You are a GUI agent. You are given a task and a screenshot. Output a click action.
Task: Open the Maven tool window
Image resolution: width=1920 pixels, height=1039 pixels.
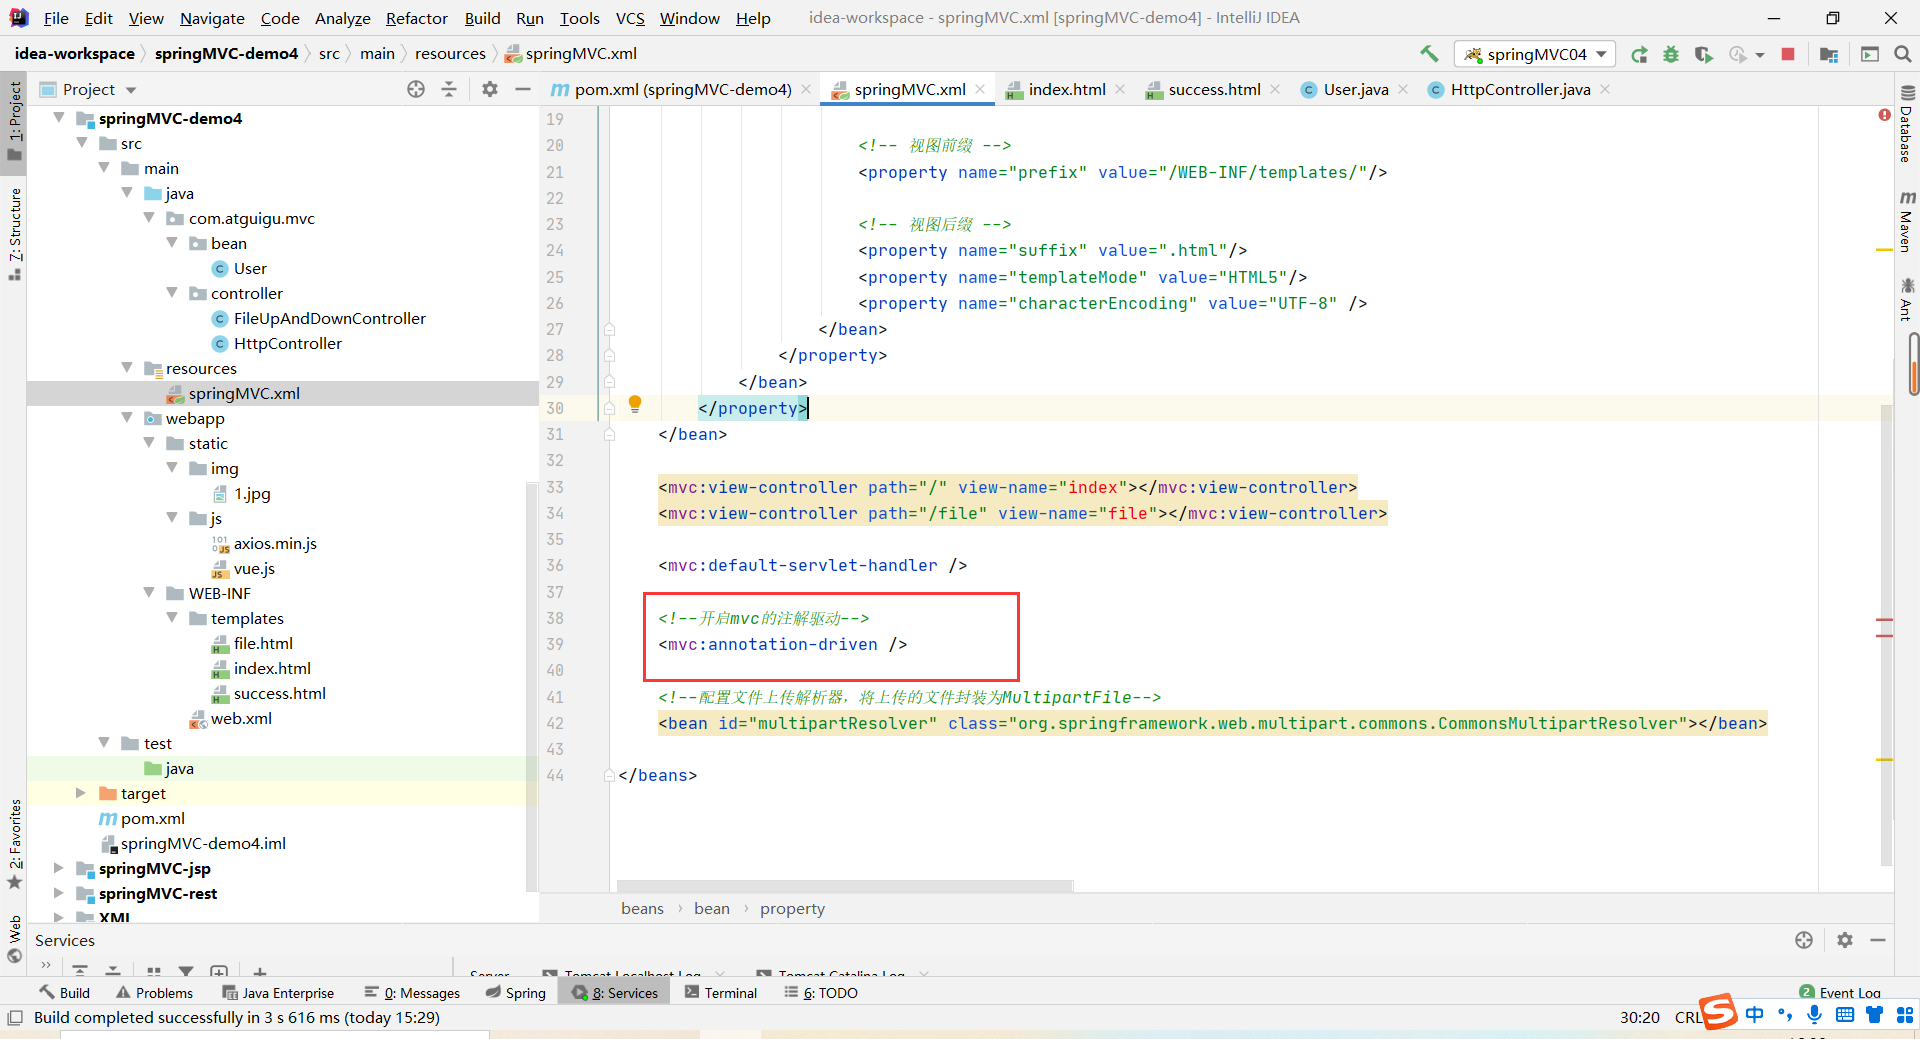click(x=1906, y=222)
